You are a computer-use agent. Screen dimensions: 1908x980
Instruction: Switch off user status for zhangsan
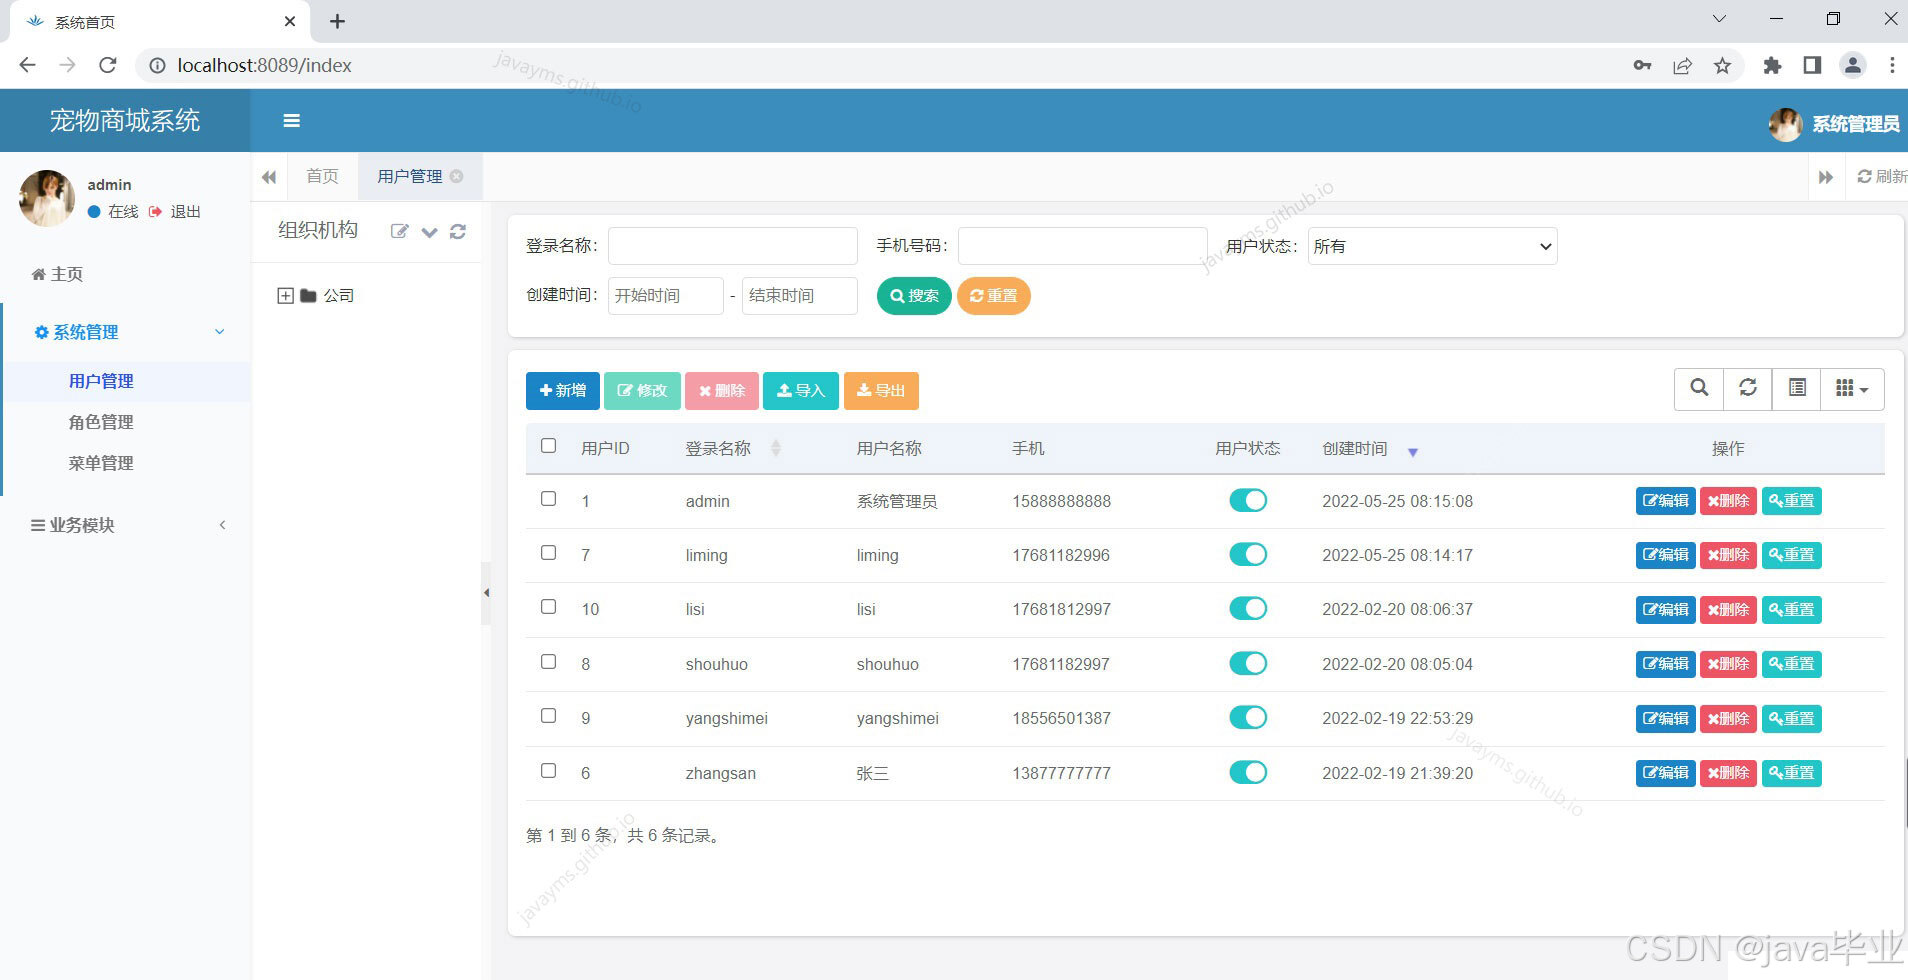1248,772
